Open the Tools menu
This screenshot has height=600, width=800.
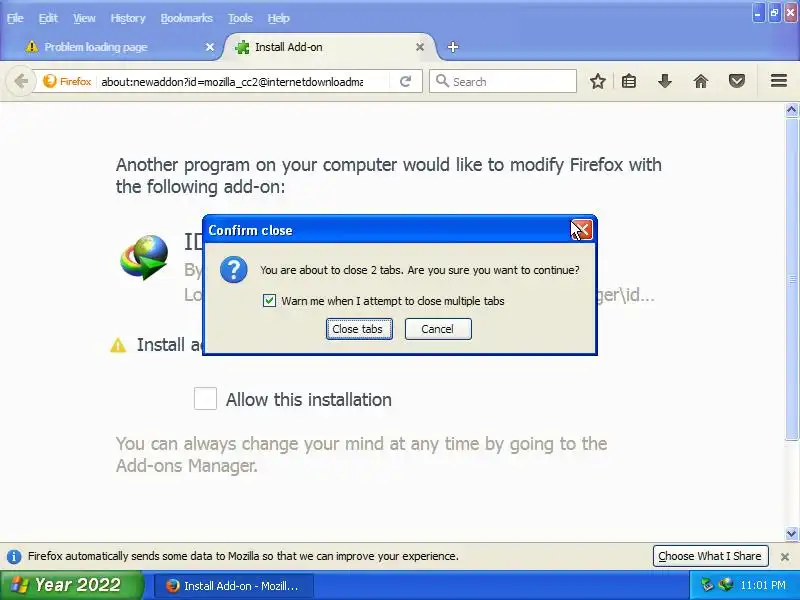pyautogui.click(x=240, y=18)
